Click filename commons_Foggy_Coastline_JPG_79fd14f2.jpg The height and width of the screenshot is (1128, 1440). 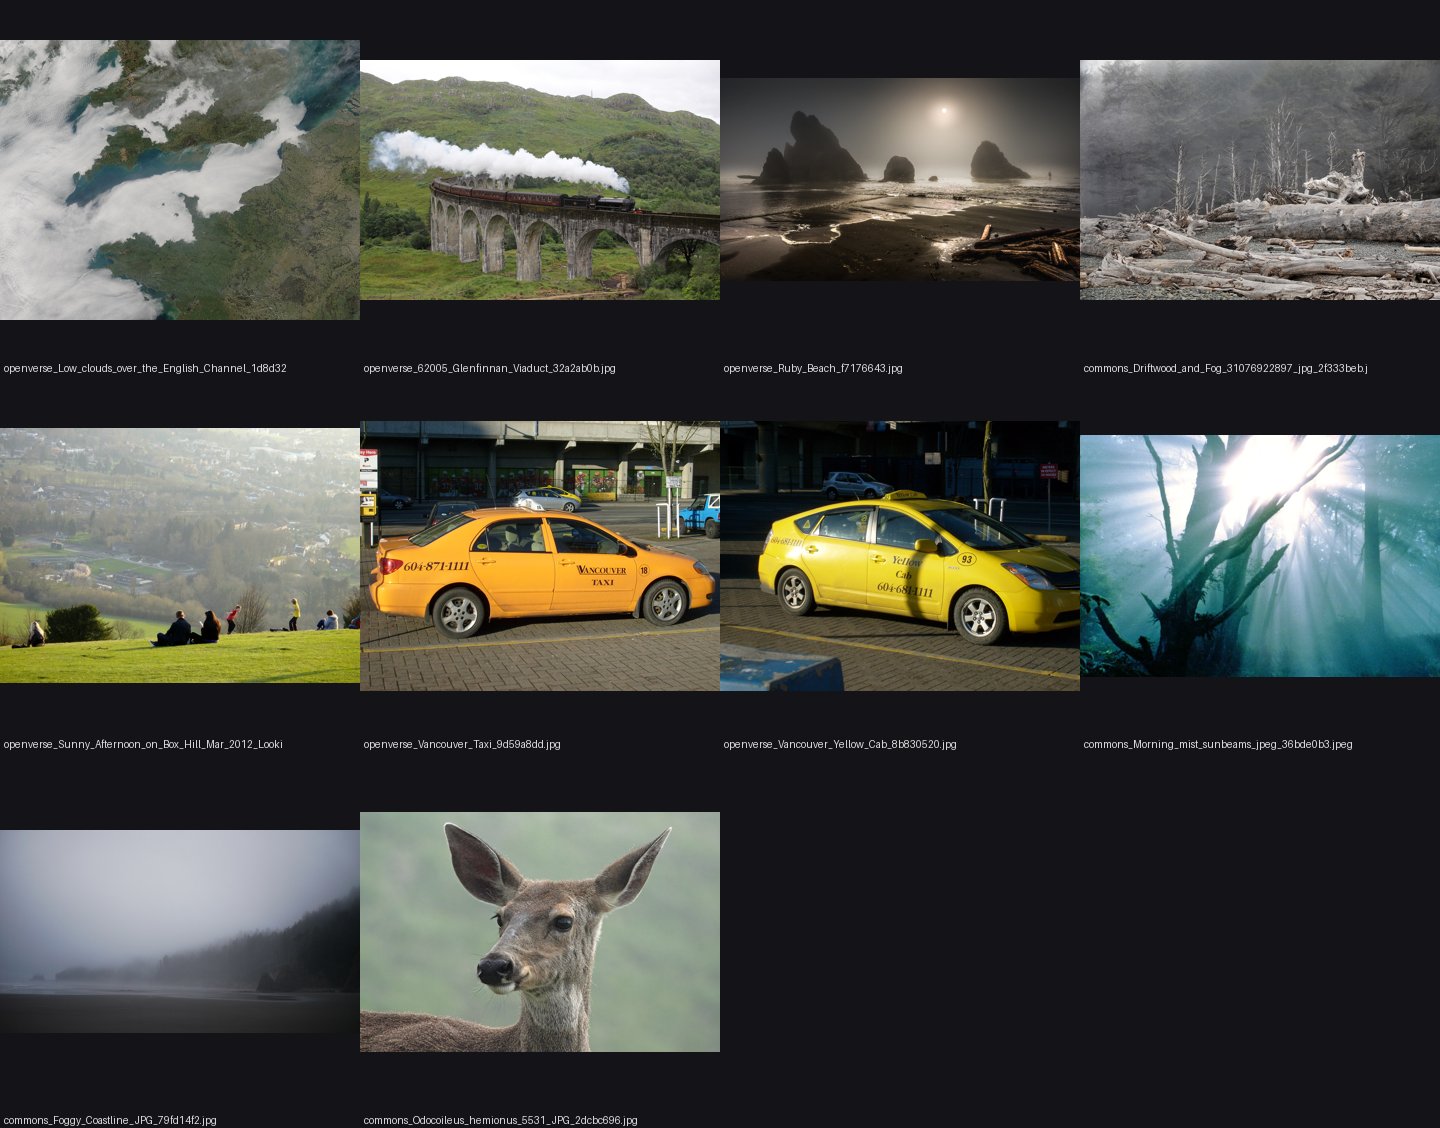point(110,1120)
